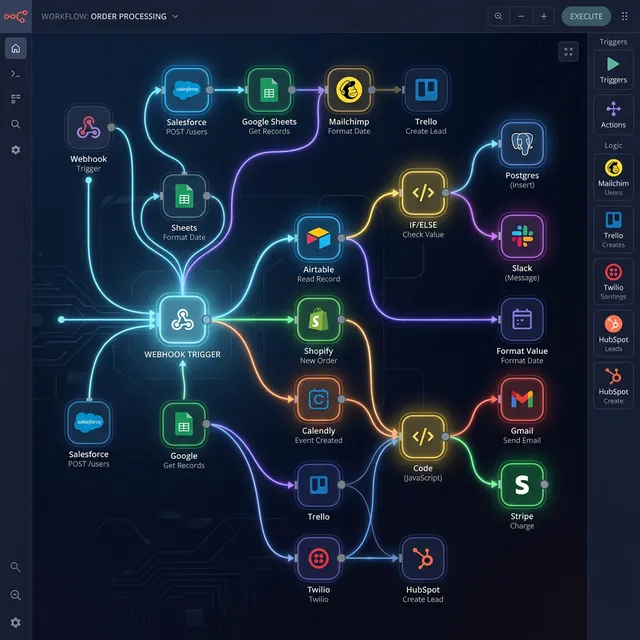Pick Mailchimp from the right palette
640x640 pixels.
click(x=613, y=177)
